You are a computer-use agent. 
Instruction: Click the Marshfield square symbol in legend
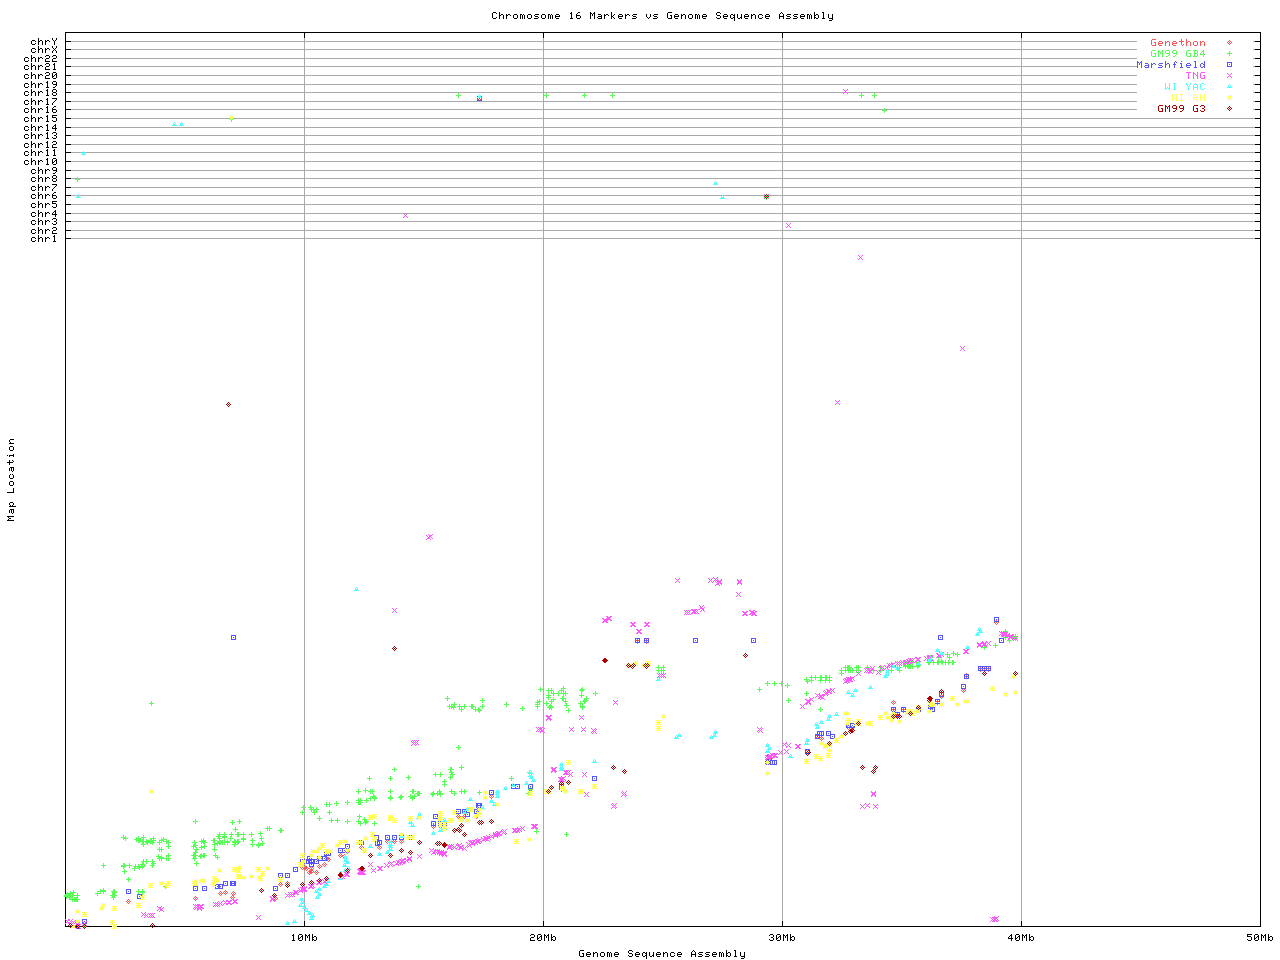click(x=1229, y=65)
